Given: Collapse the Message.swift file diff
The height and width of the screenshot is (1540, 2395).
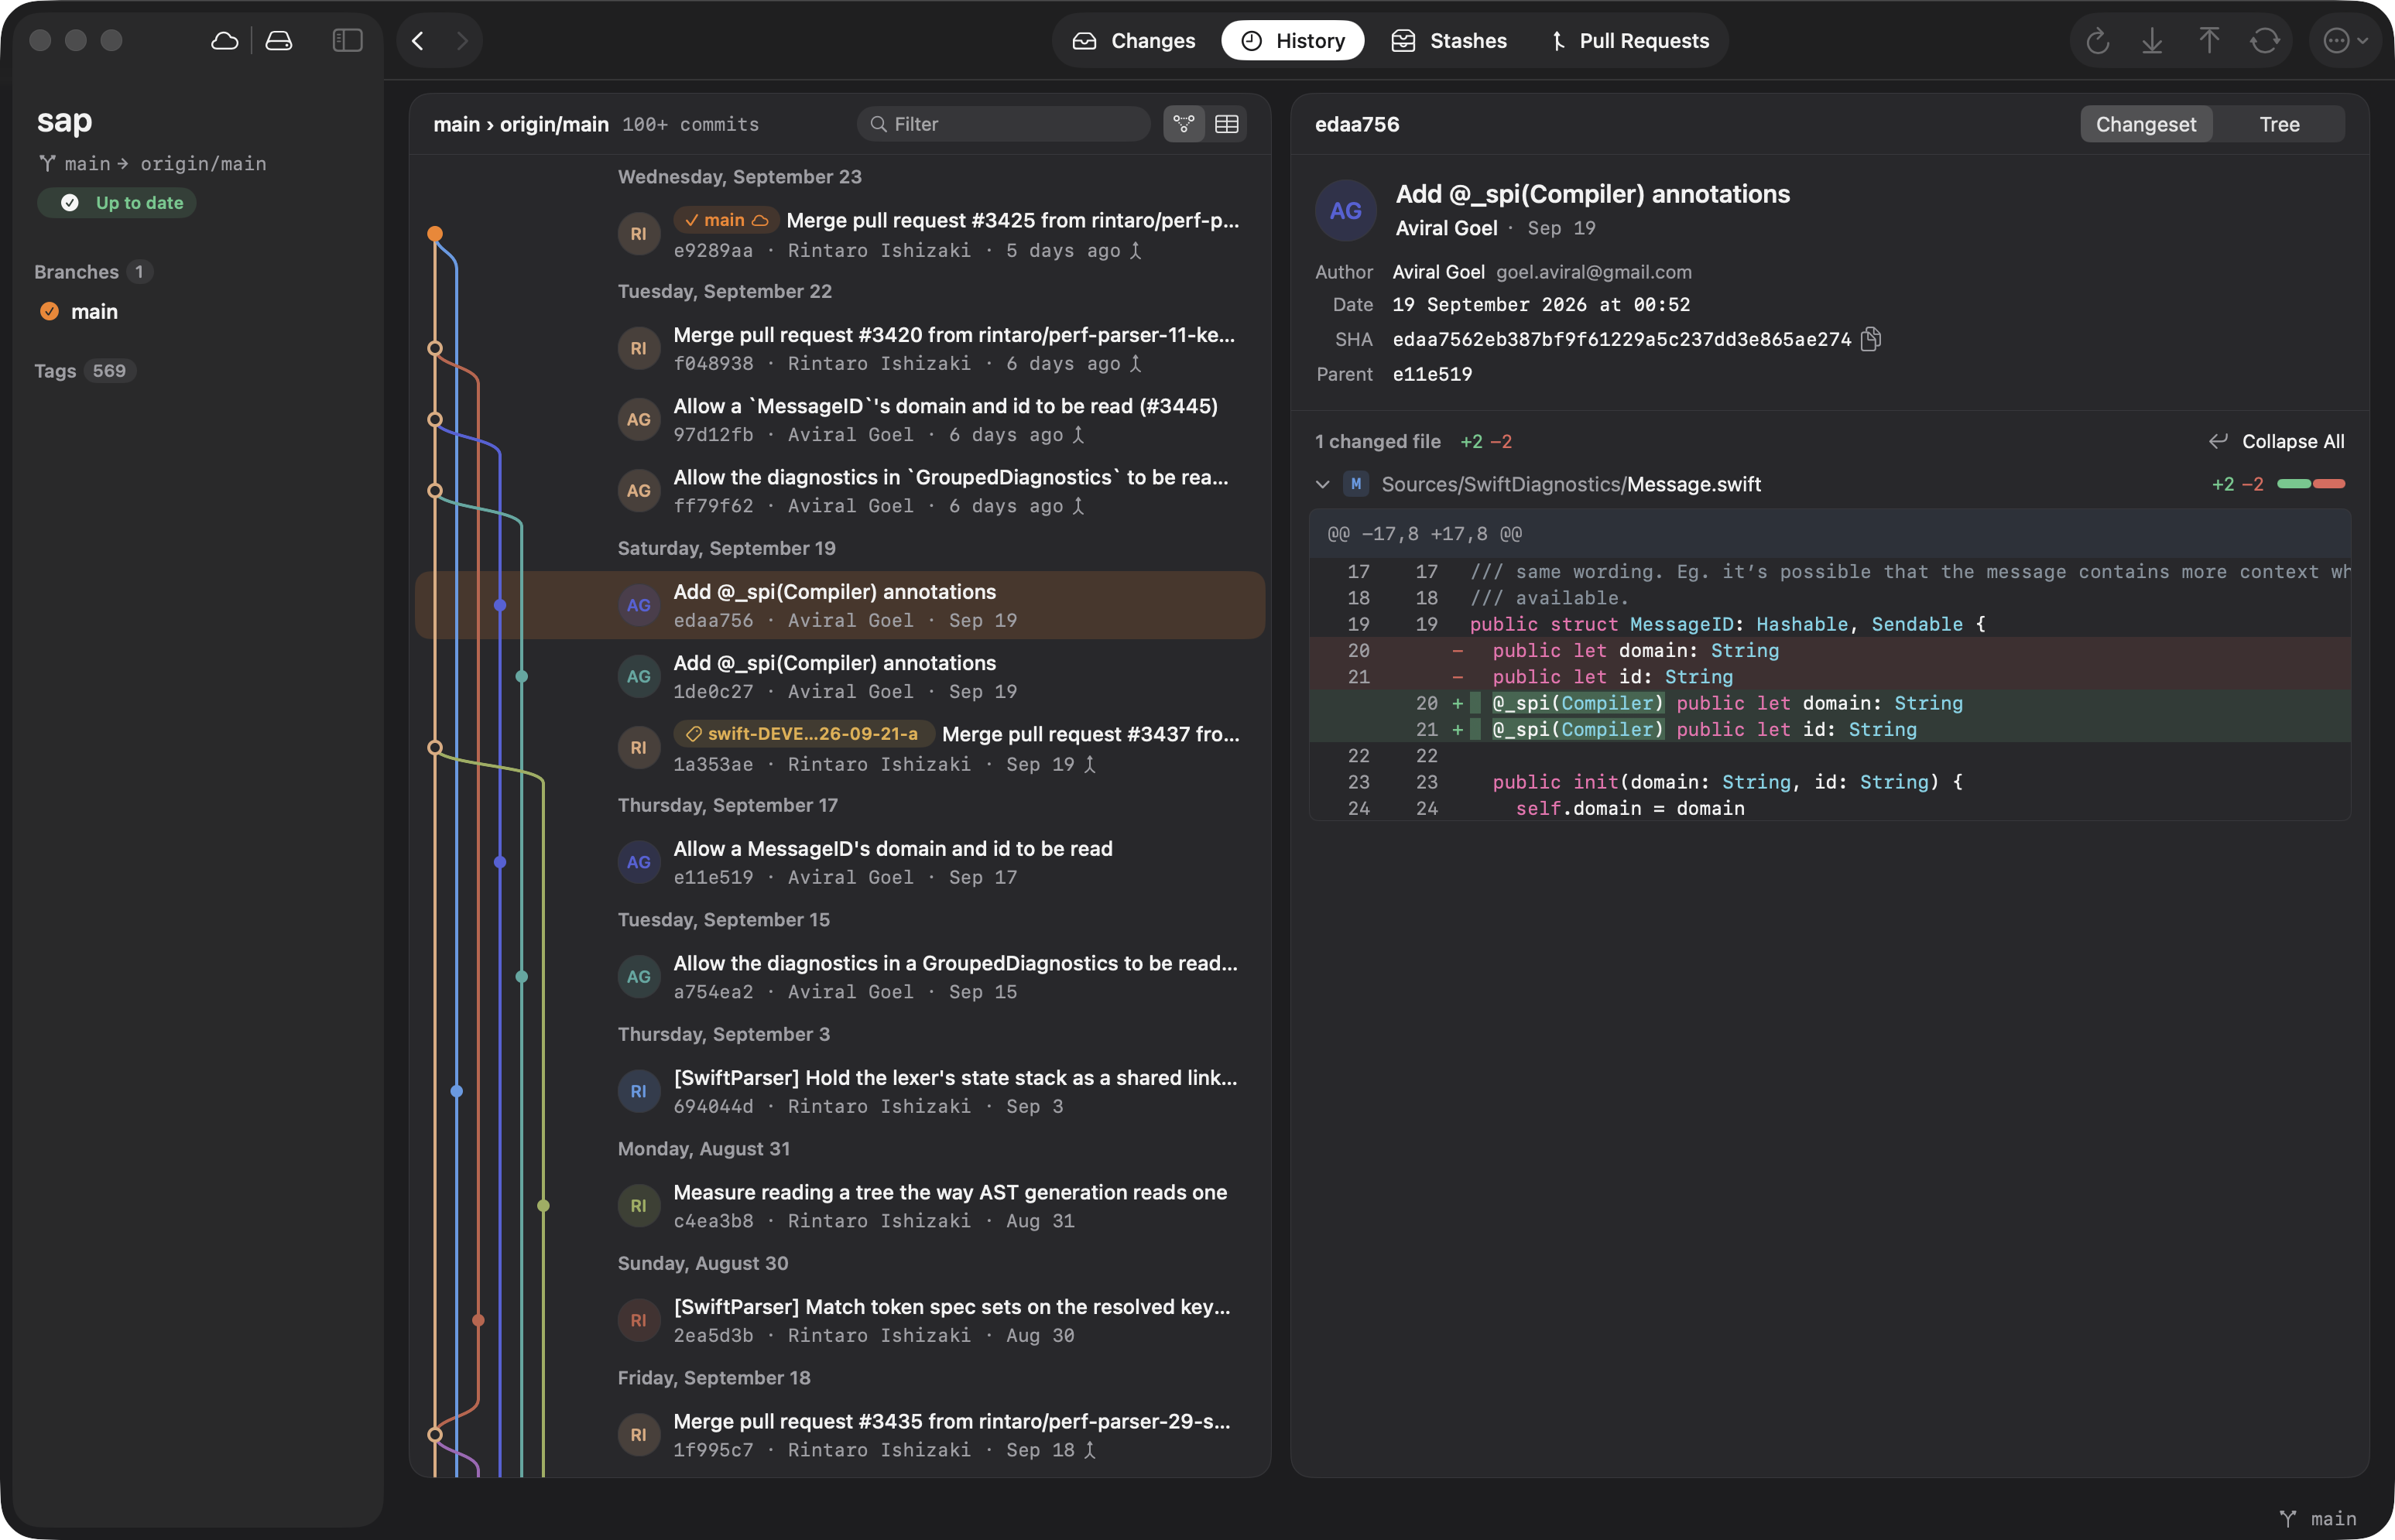Looking at the screenshot, I should coord(1322,484).
